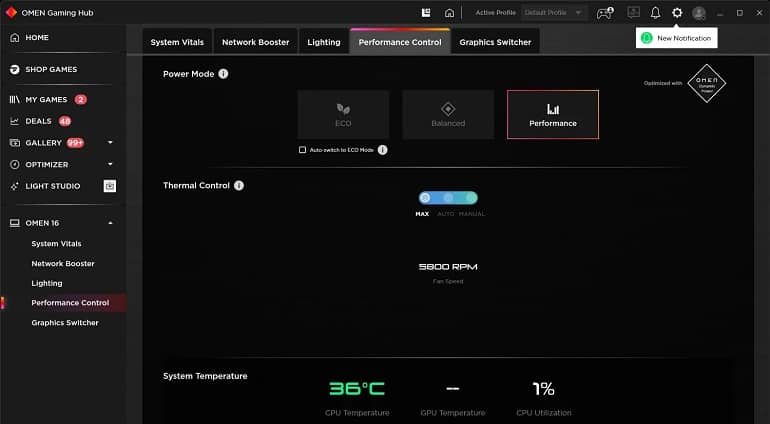Select Balanced power mode

click(x=448, y=114)
